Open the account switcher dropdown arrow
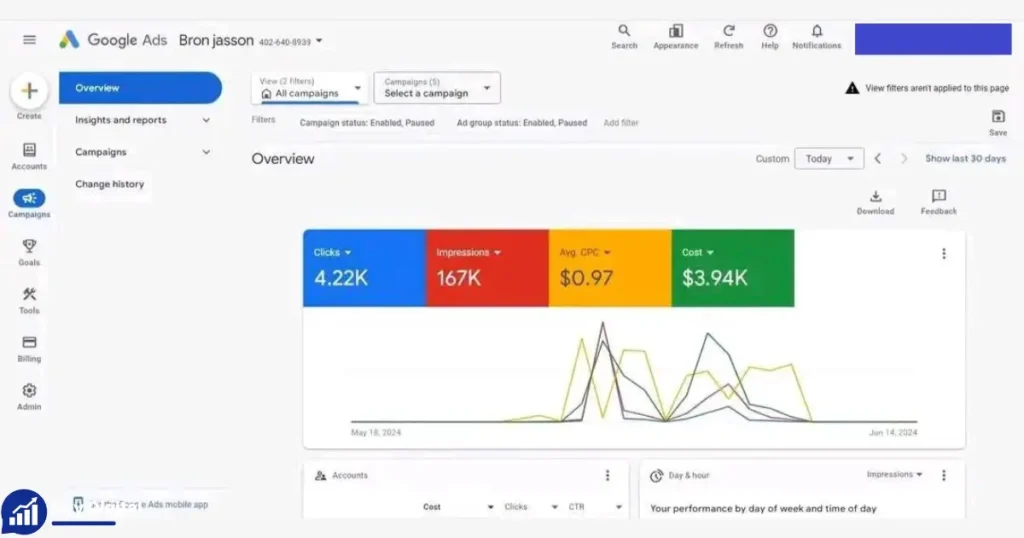Viewport: 1024px width, 538px height. (319, 40)
